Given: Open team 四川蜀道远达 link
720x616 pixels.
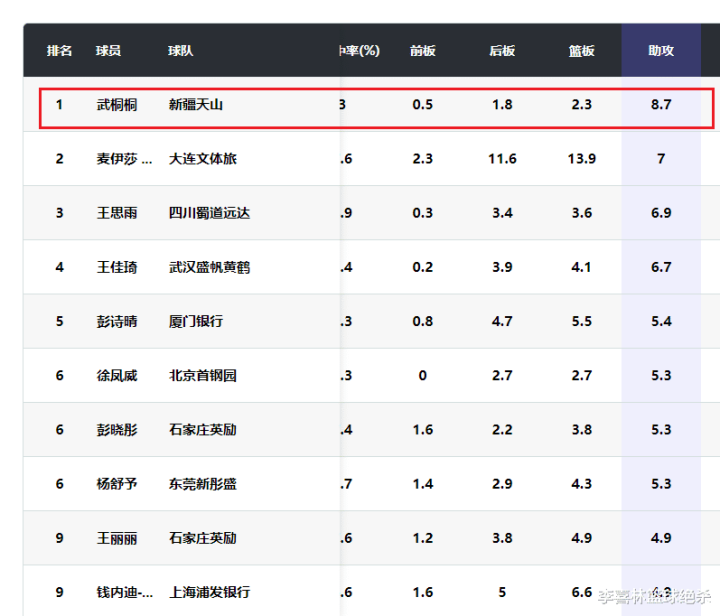Looking at the screenshot, I should click(x=209, y=213).
